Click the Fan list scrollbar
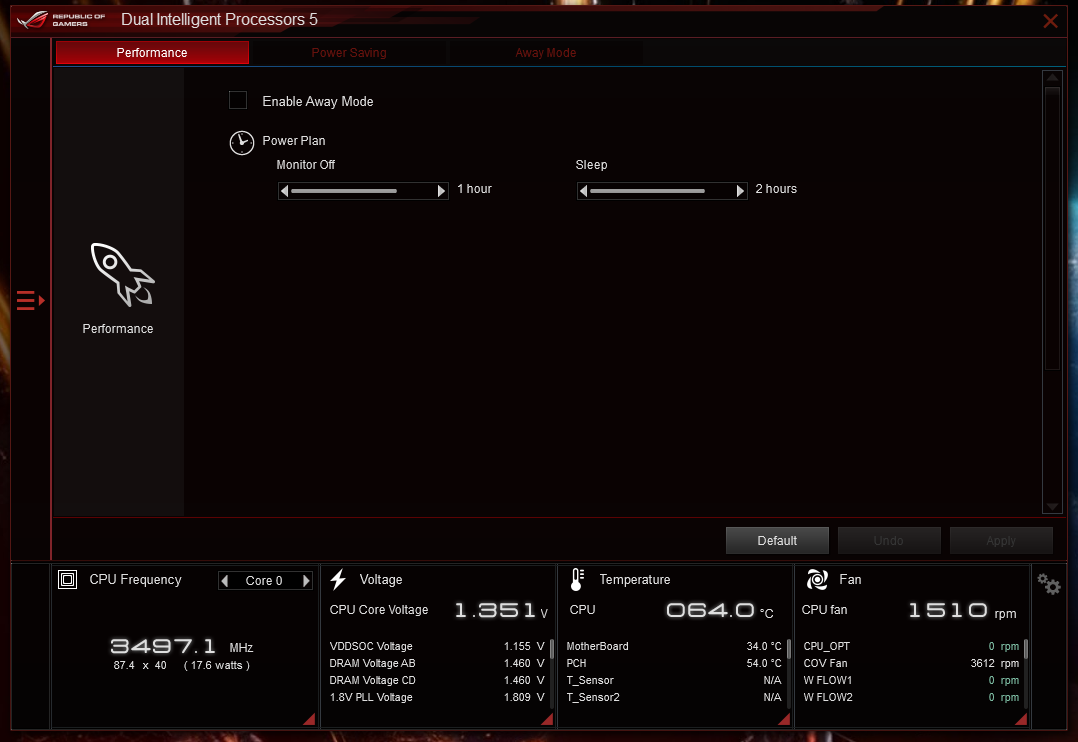 point(1026,673)
